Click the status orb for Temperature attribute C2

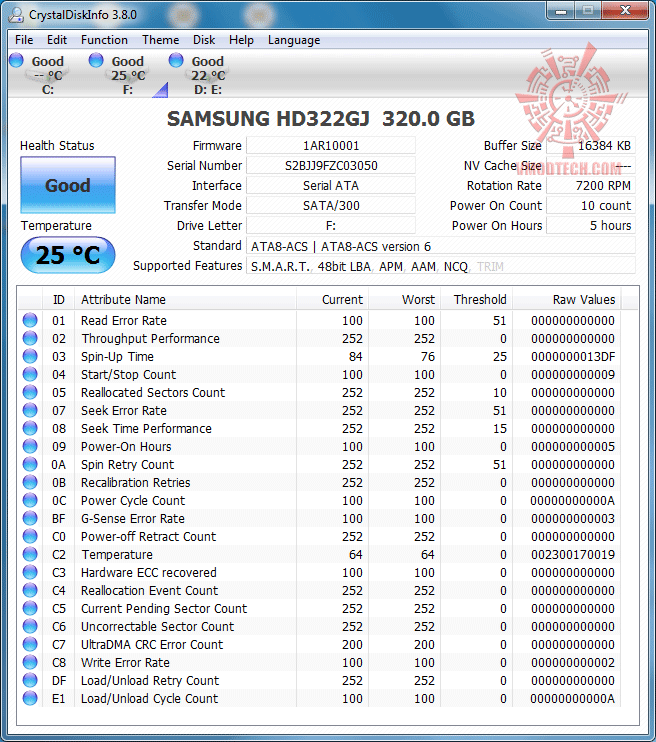(30, 554)
